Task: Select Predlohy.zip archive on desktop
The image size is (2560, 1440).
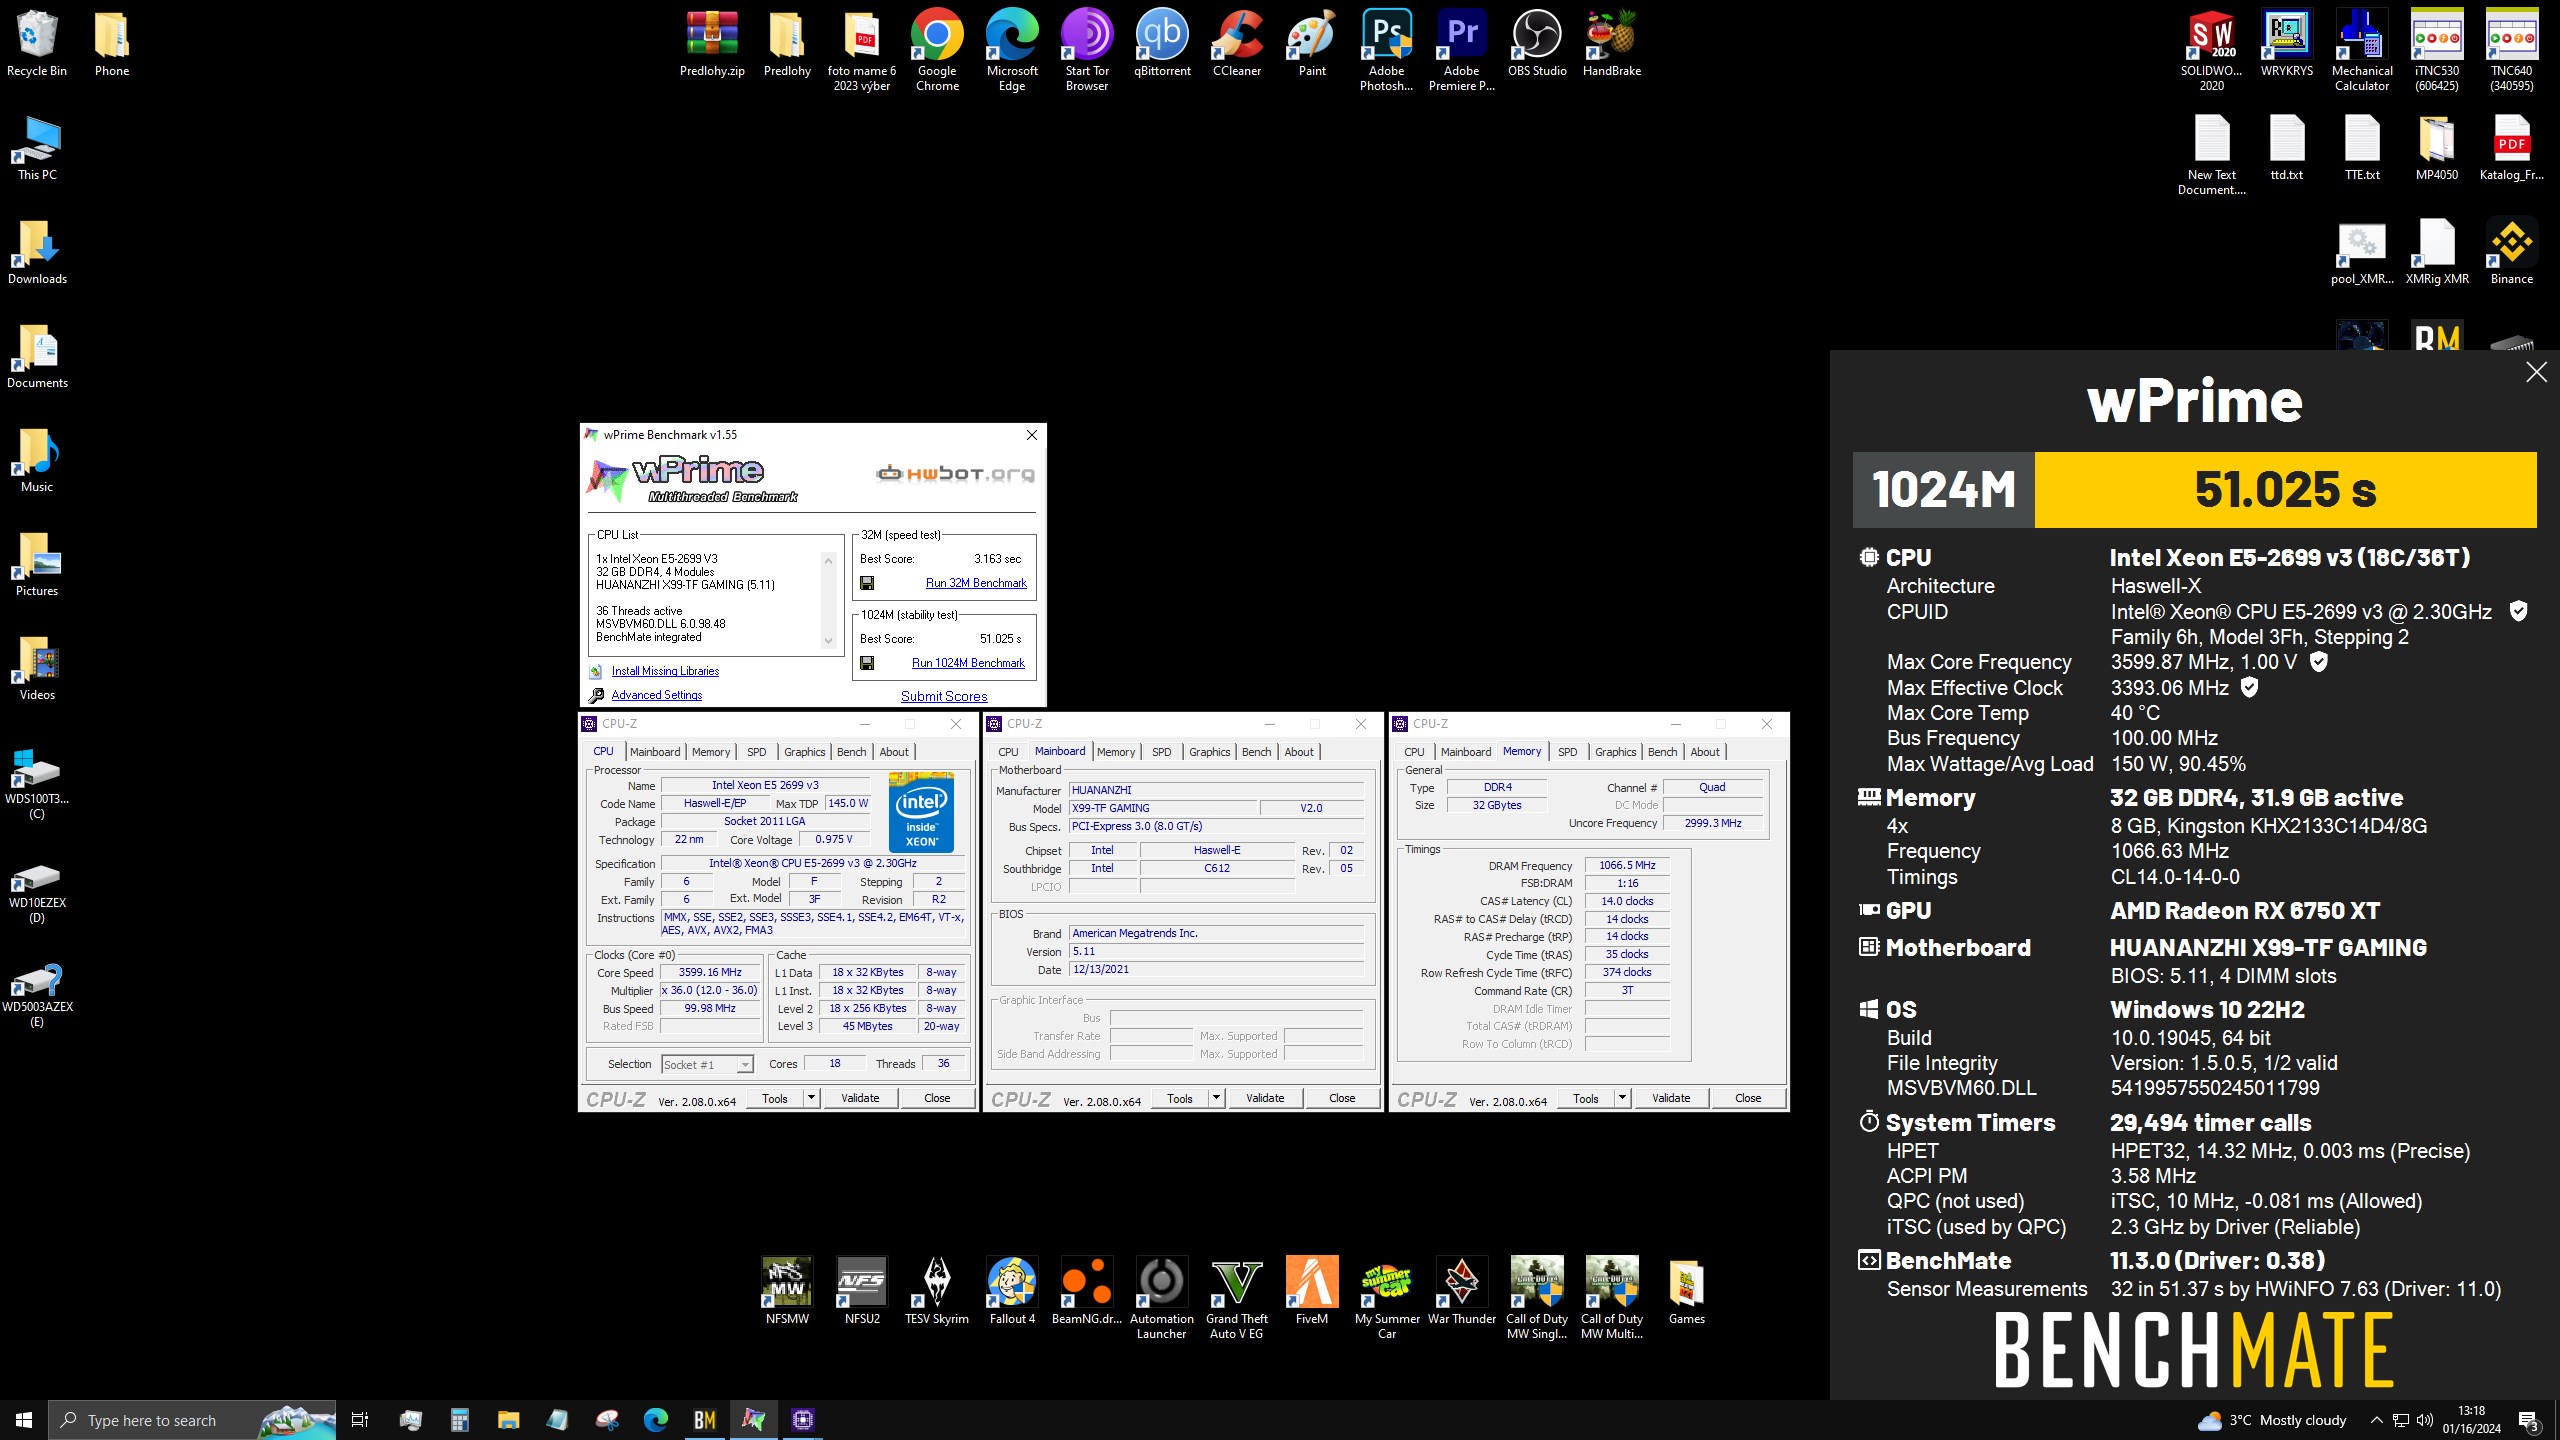Action: pyautogui.click(x=712, y=43)
